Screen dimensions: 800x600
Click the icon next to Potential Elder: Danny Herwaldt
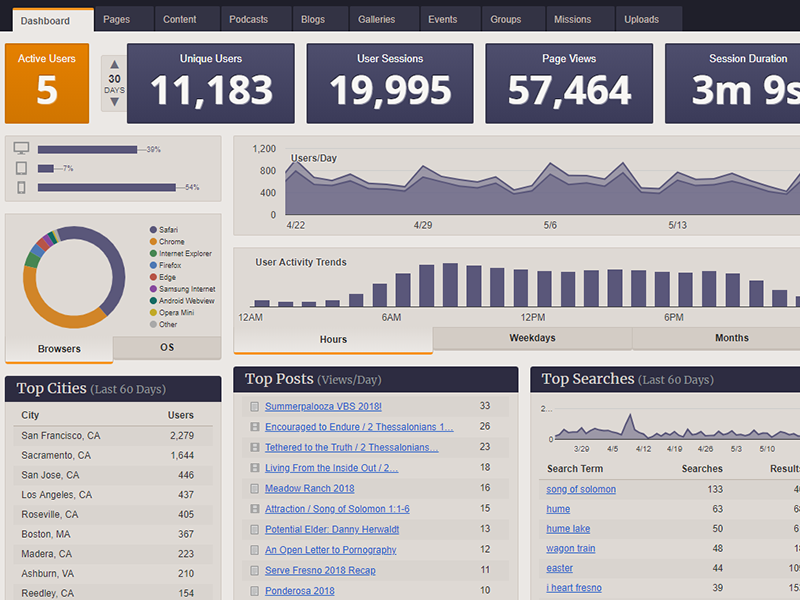pyautogui.click(x=252, y=529)
